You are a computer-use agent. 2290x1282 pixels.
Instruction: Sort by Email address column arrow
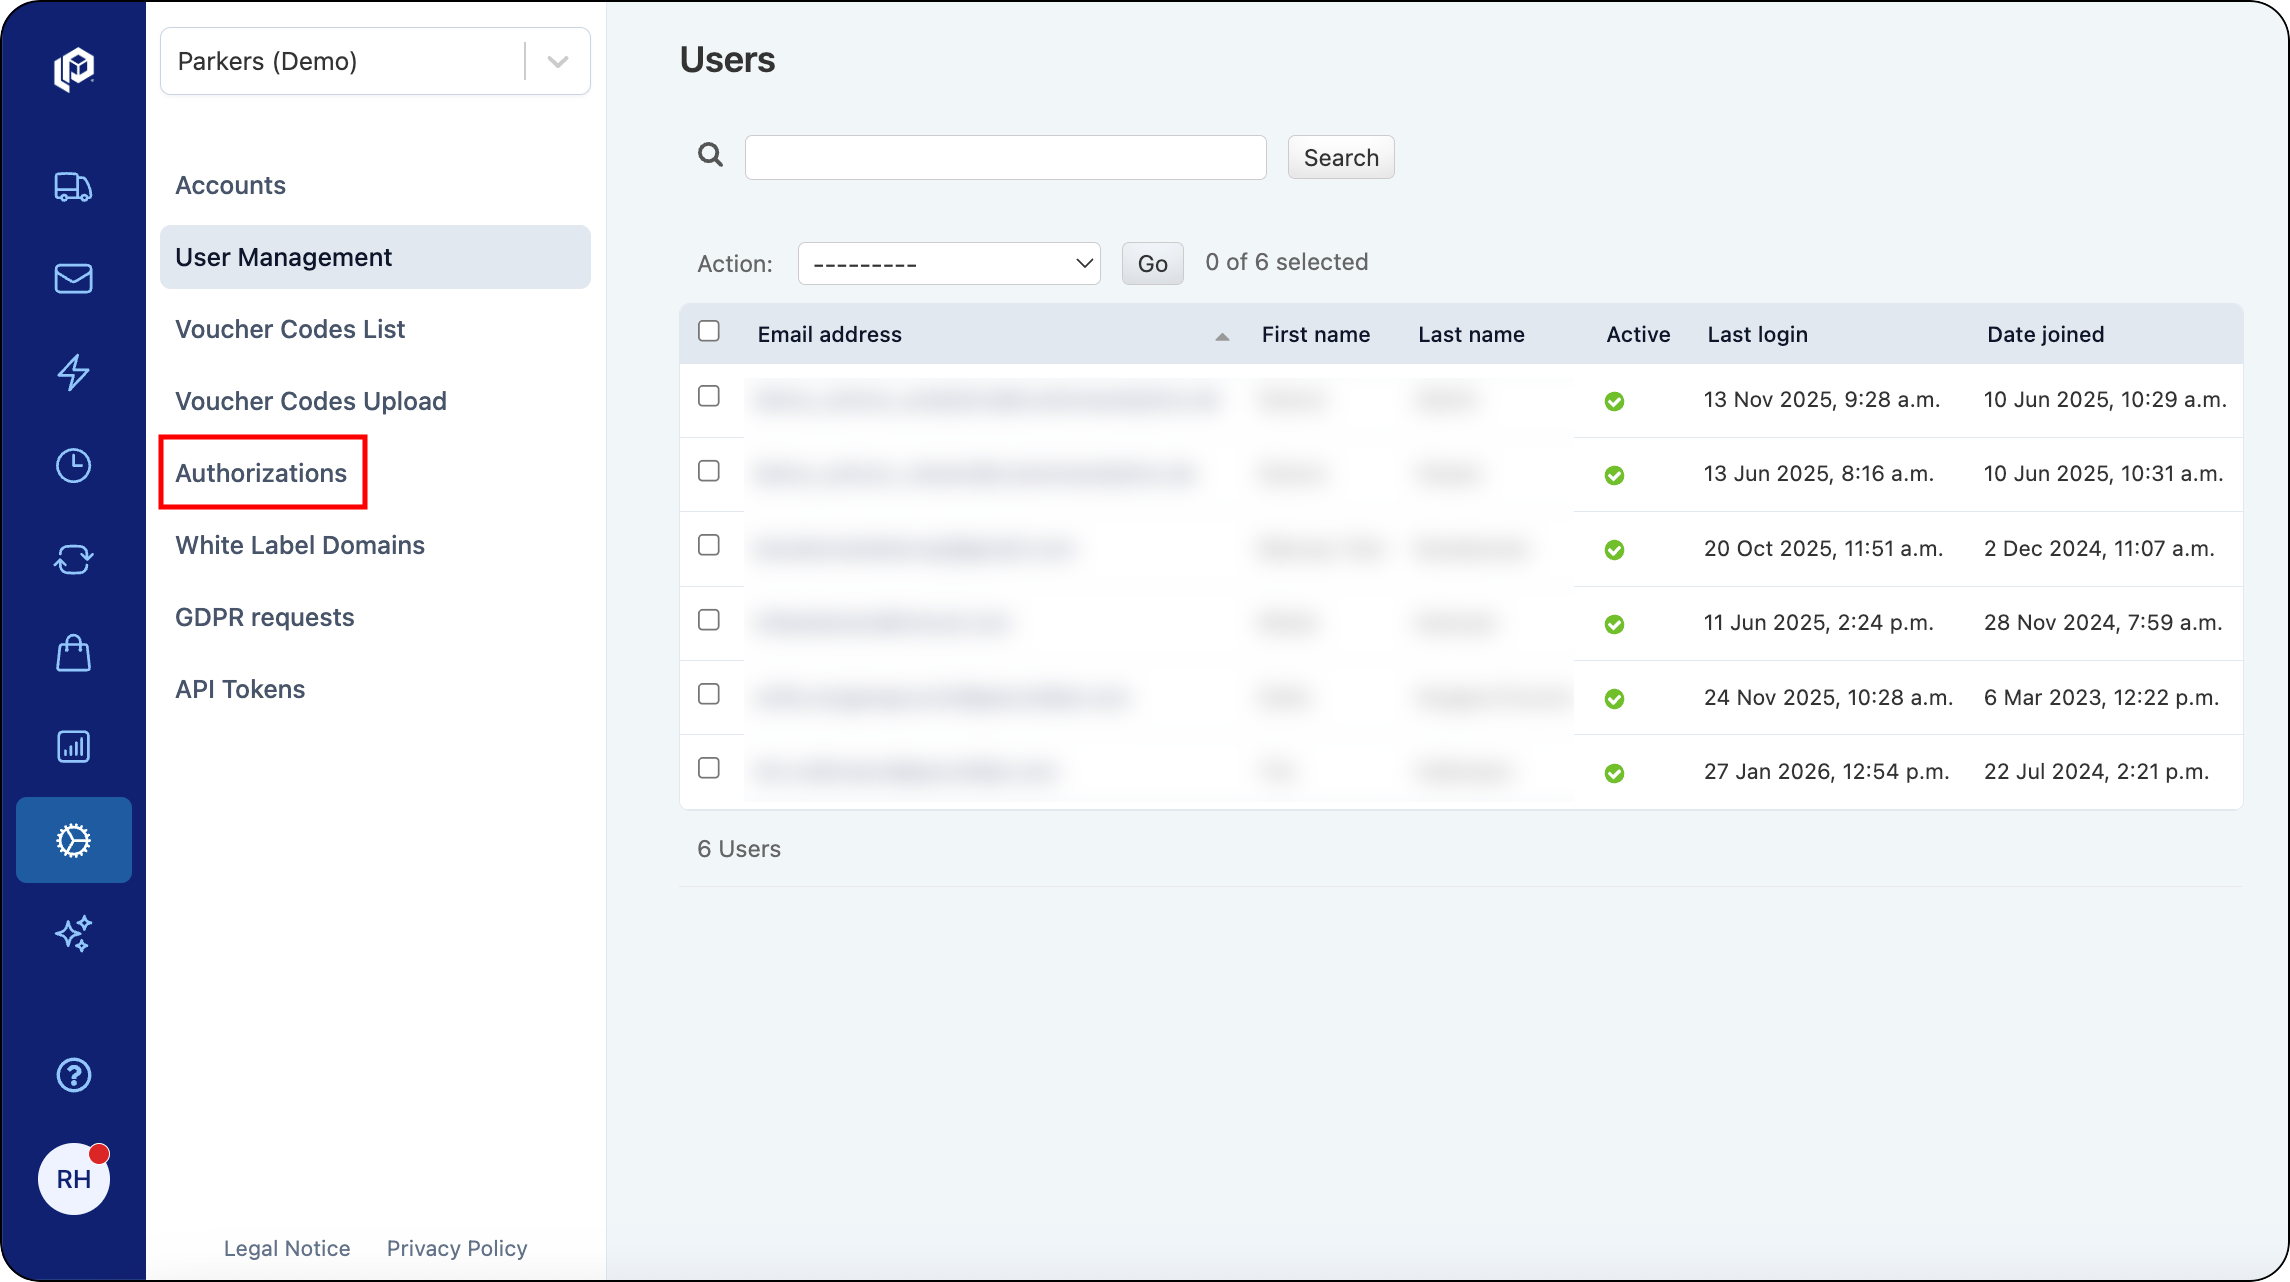[1222, 338]
